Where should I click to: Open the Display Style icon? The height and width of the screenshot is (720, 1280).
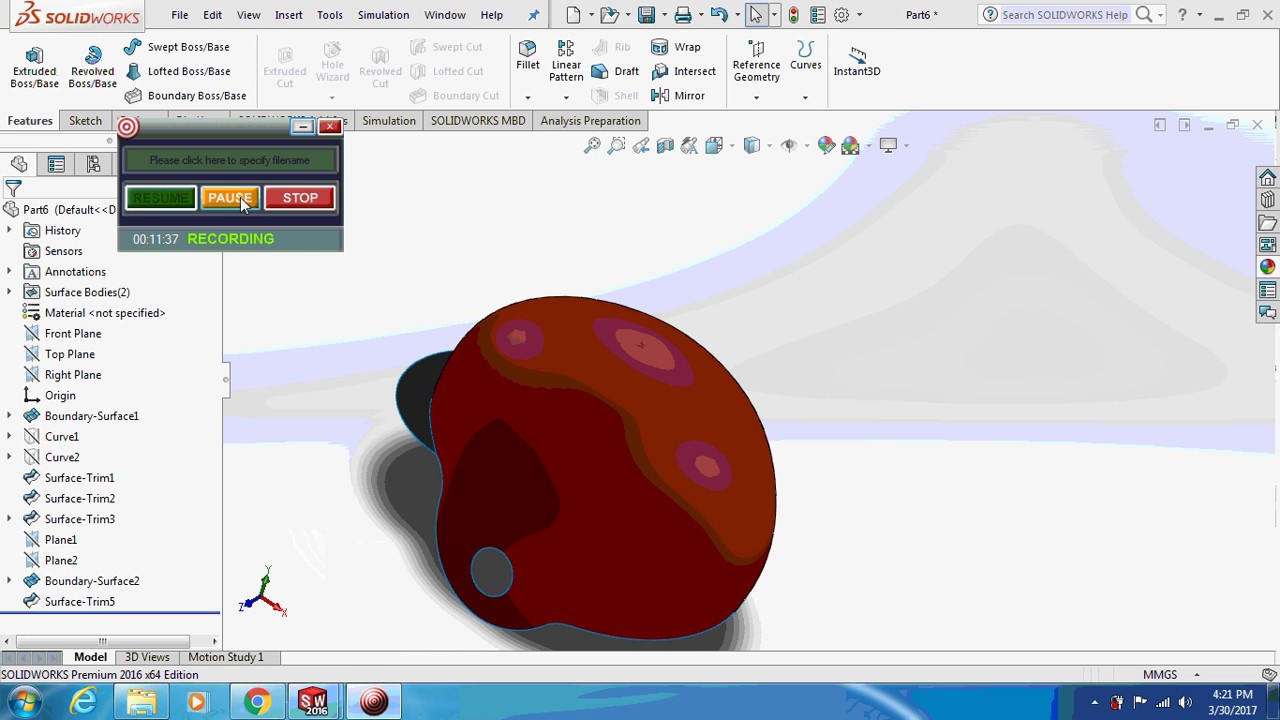(752, 146)
